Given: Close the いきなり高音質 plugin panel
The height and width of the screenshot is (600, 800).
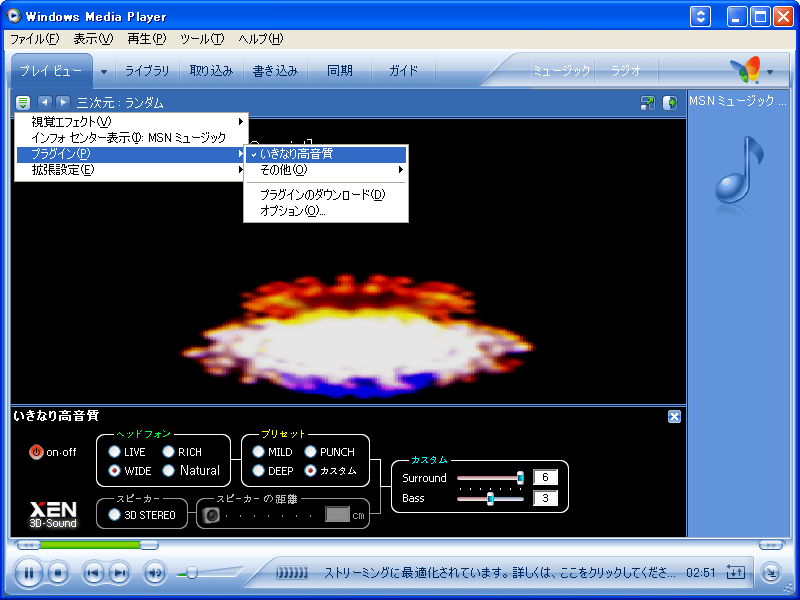Looking at the screenshot, I should pyautogui.click(x=674, y=416).
